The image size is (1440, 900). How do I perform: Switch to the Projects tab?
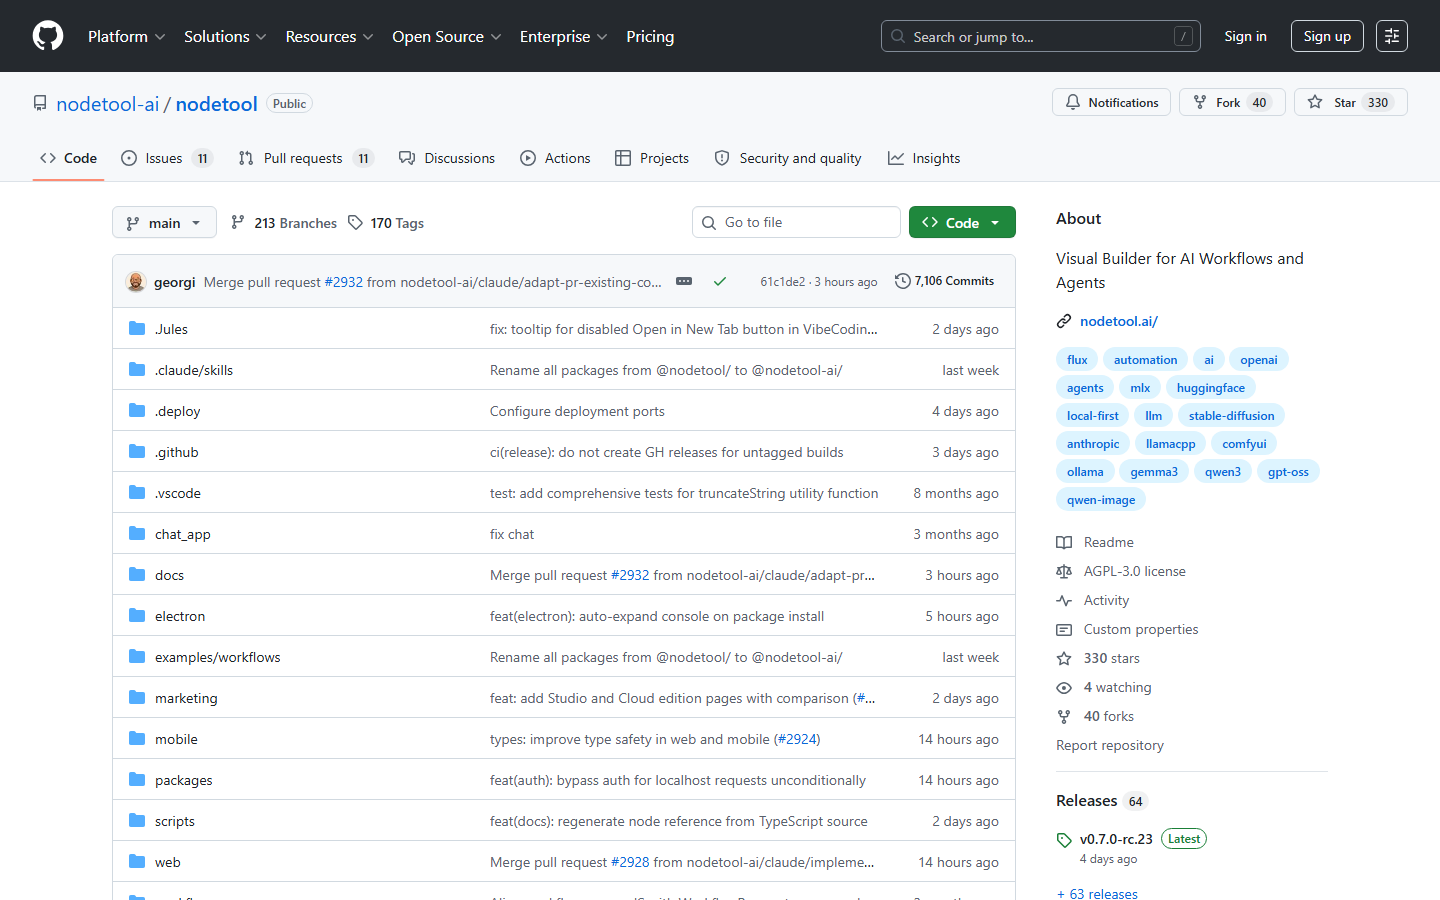[652, 158]
